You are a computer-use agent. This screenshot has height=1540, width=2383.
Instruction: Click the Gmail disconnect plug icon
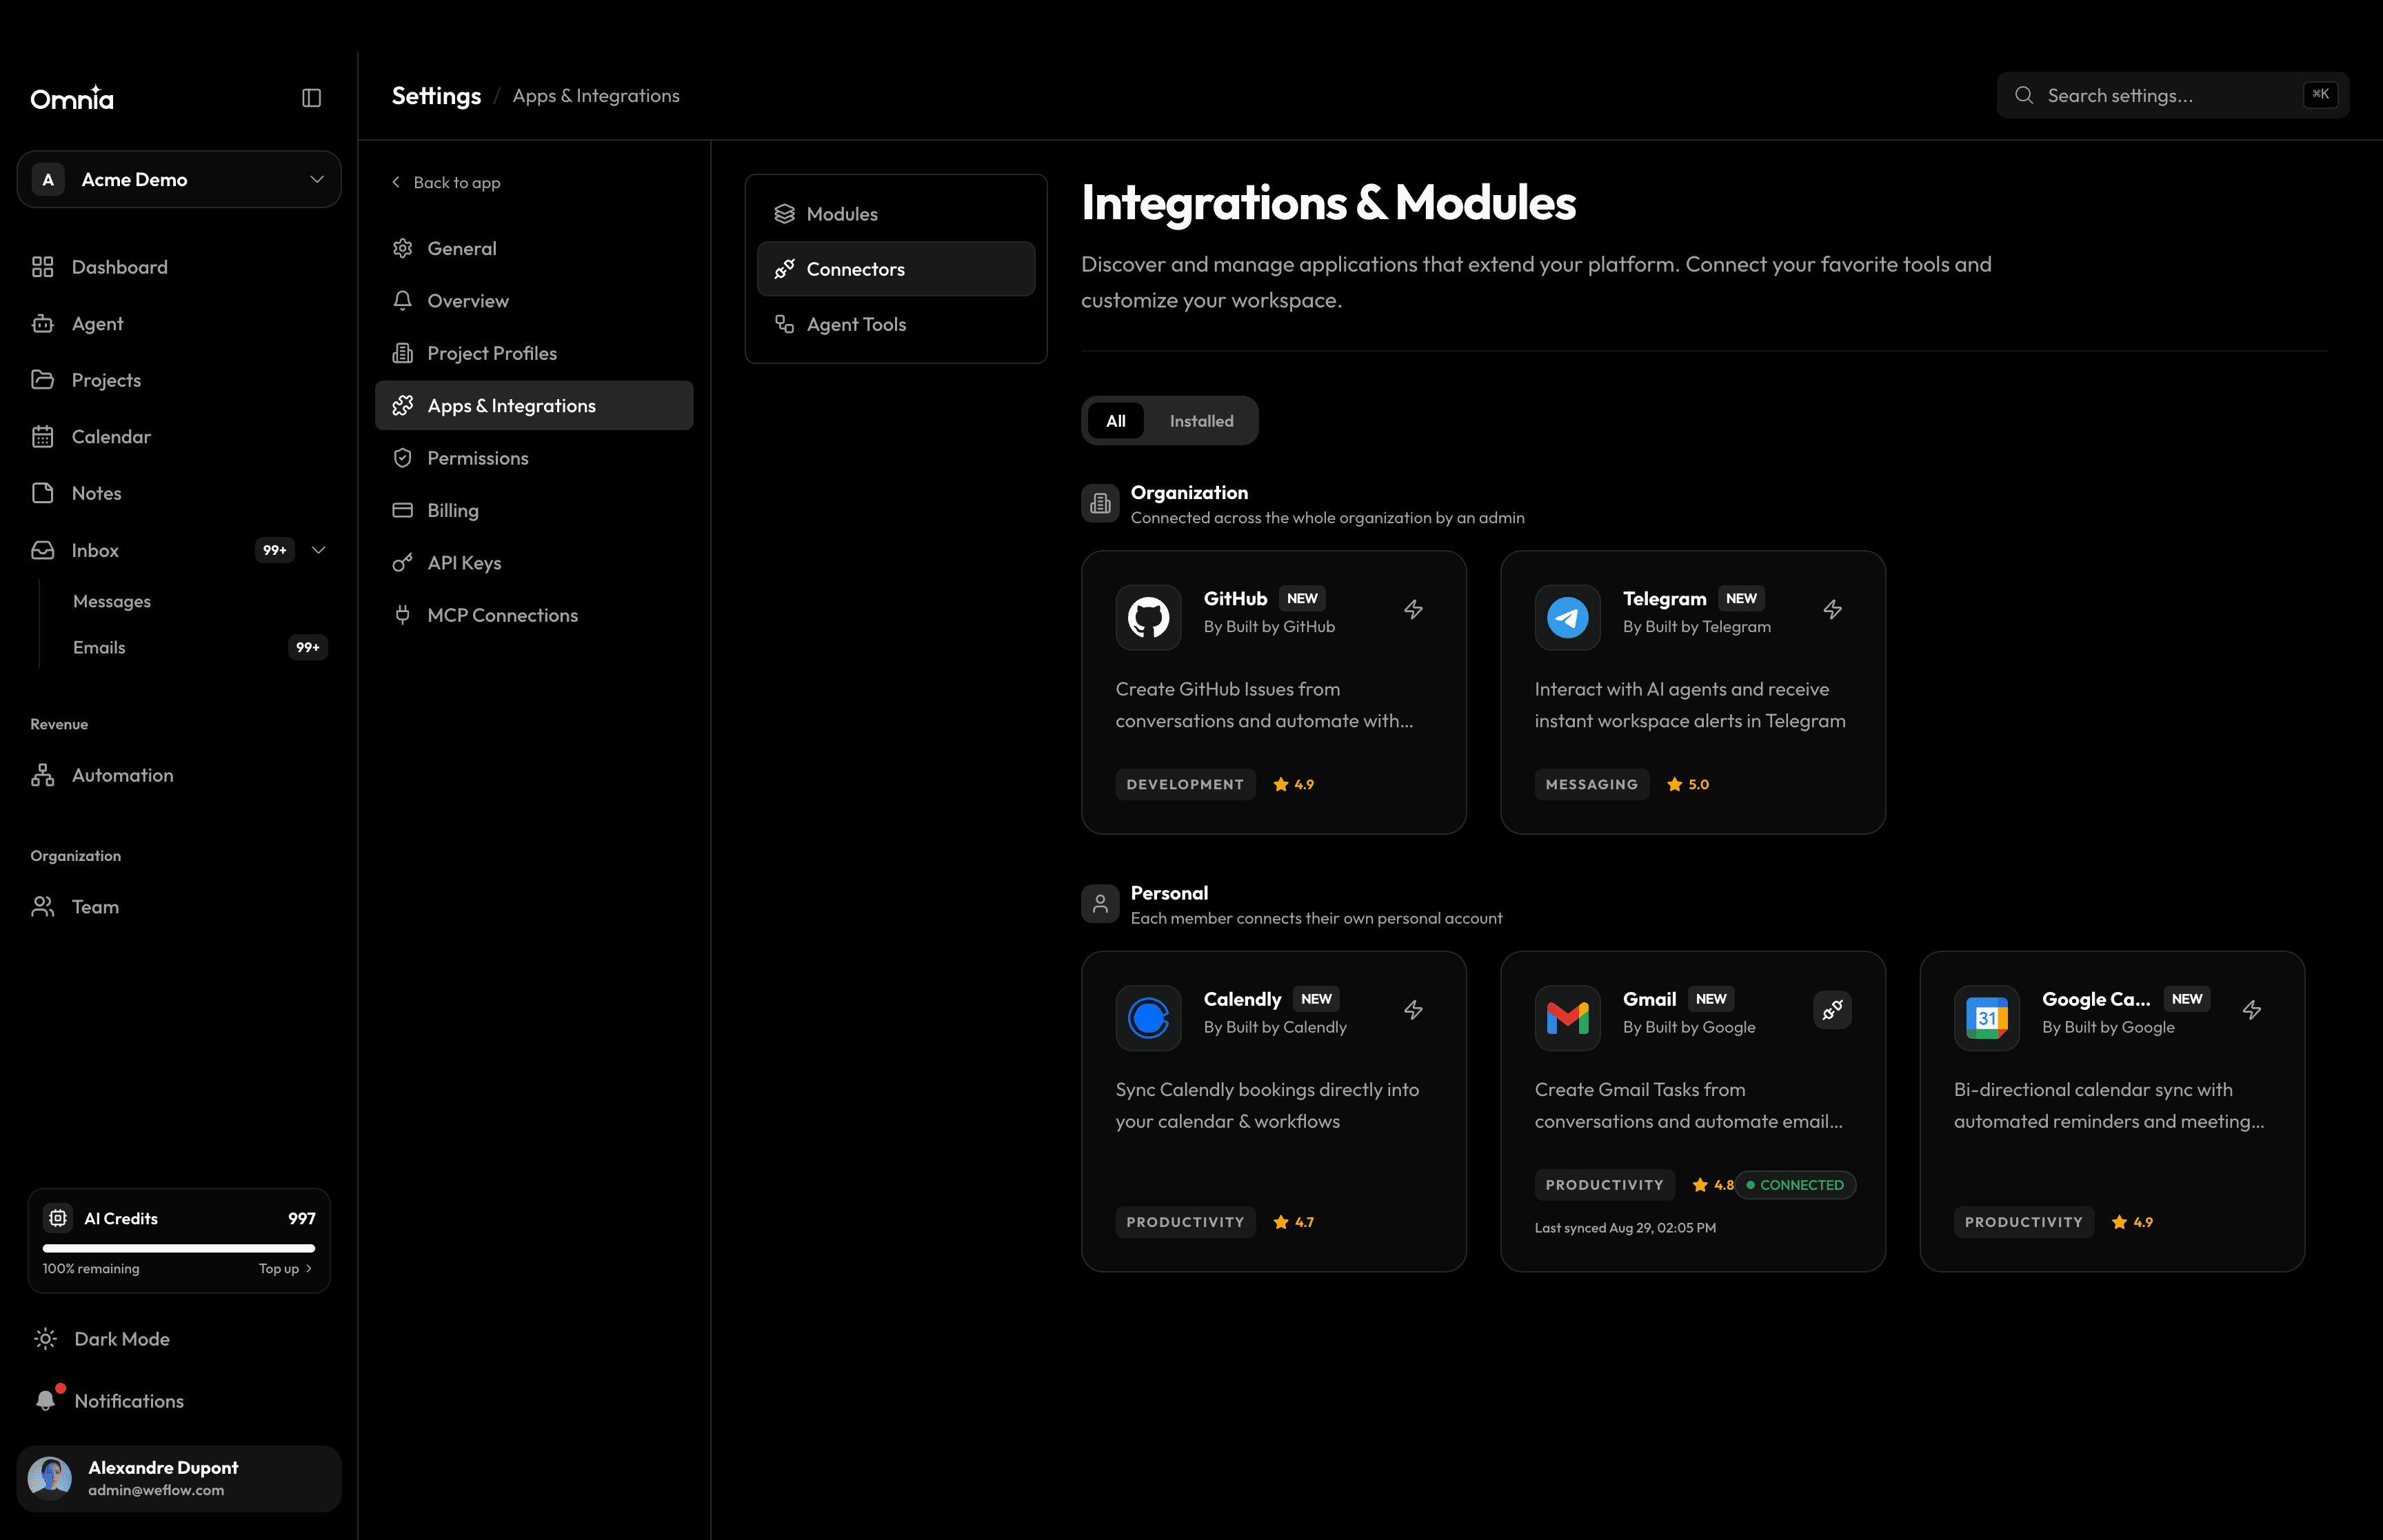1832,1010
